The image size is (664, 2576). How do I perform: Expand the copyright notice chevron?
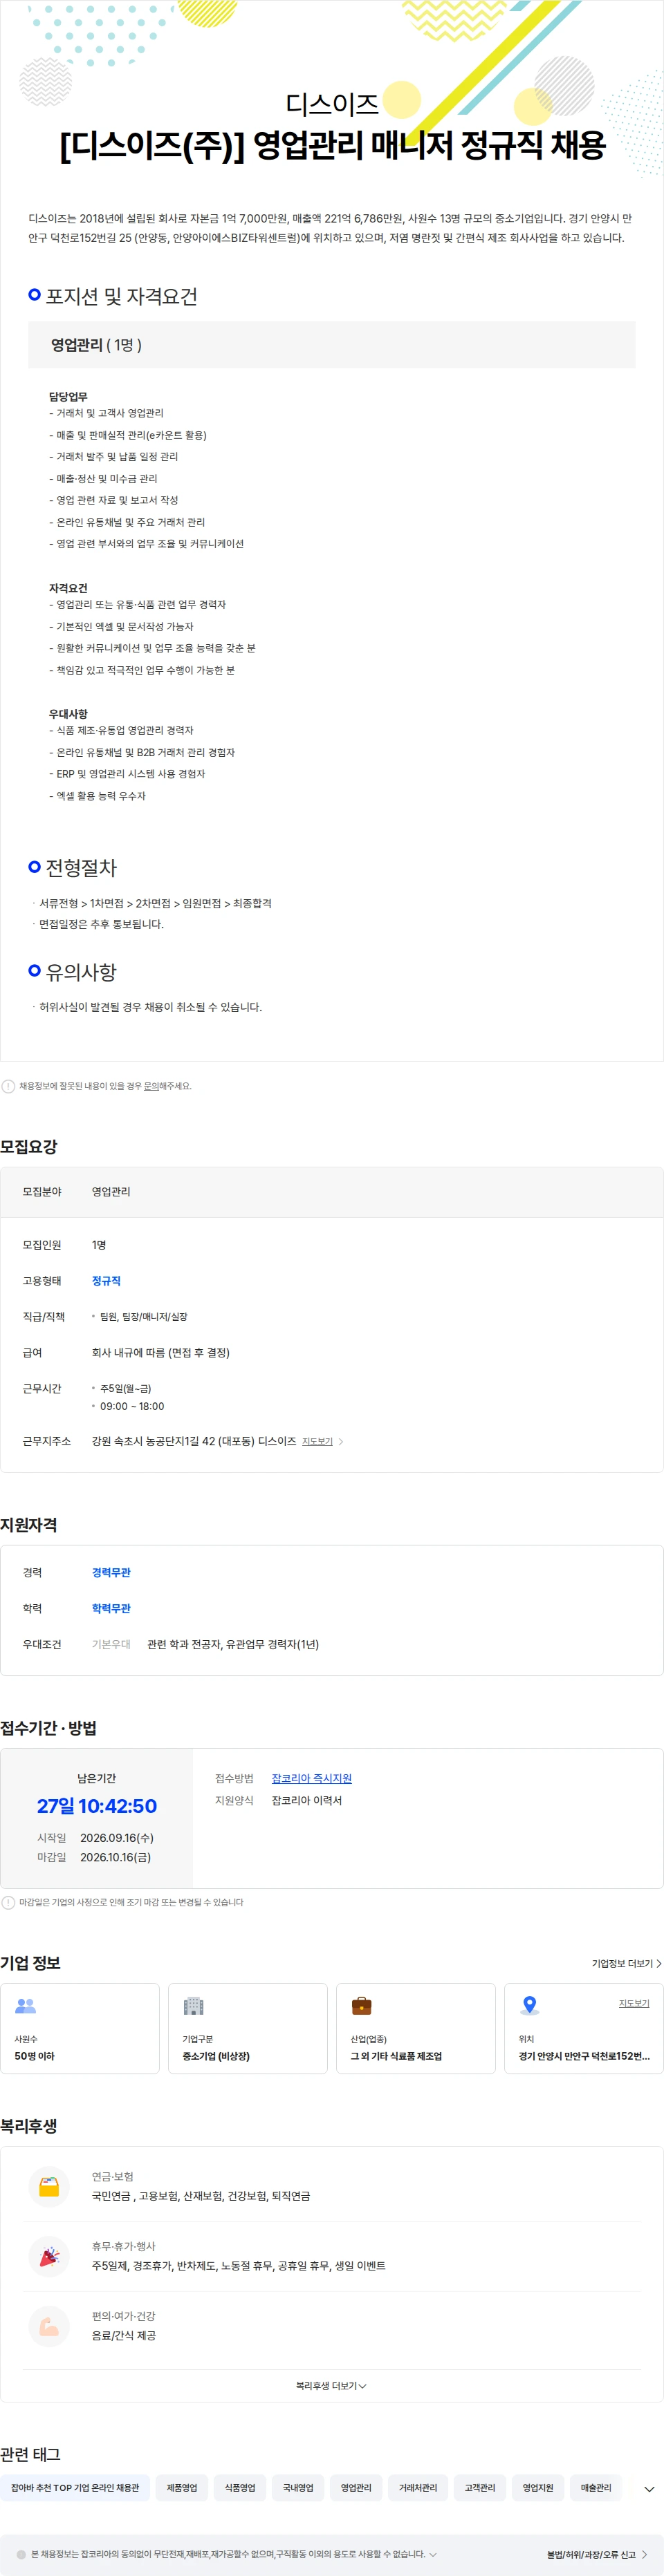(433, 2554)
